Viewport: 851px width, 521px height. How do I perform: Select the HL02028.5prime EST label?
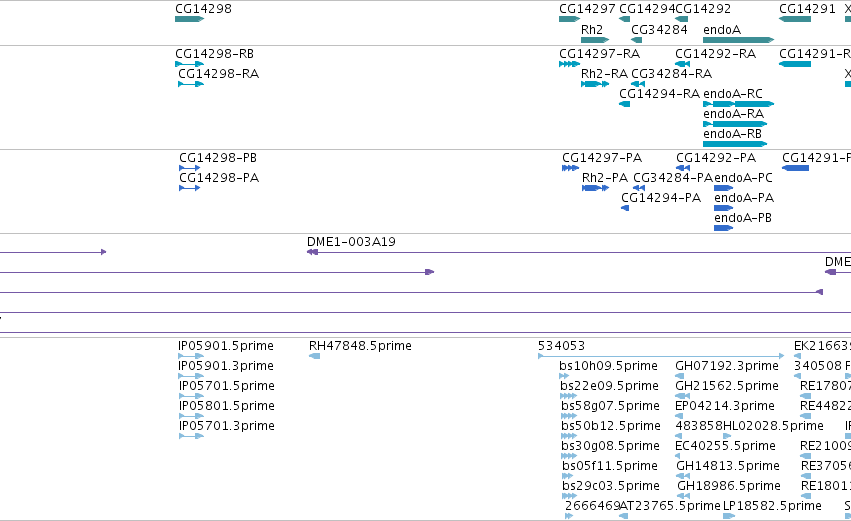pos(773,427)
